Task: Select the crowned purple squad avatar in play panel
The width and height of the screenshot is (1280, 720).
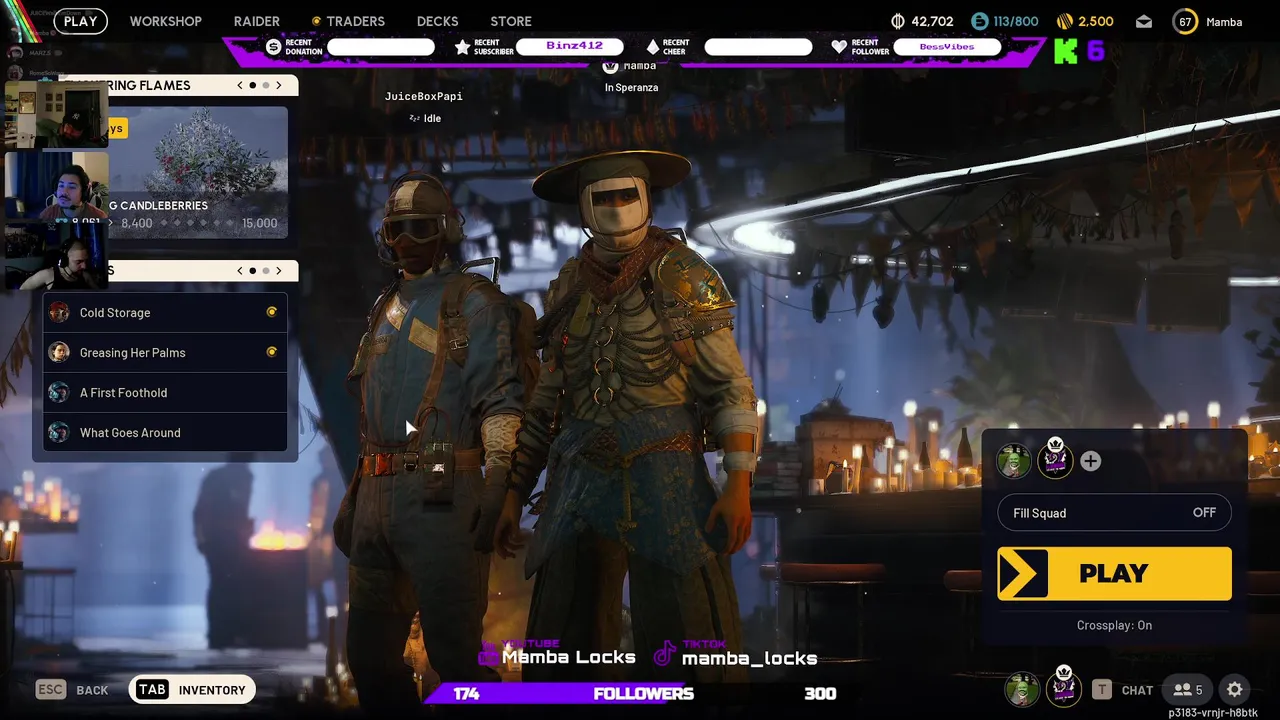Action: (1055, 459)
